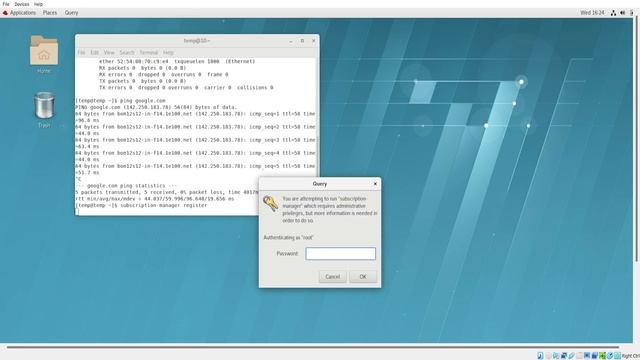Screen dimensions: 640x360
Task: Click the 'ping google.com' command line
Action: pos(120,100)
